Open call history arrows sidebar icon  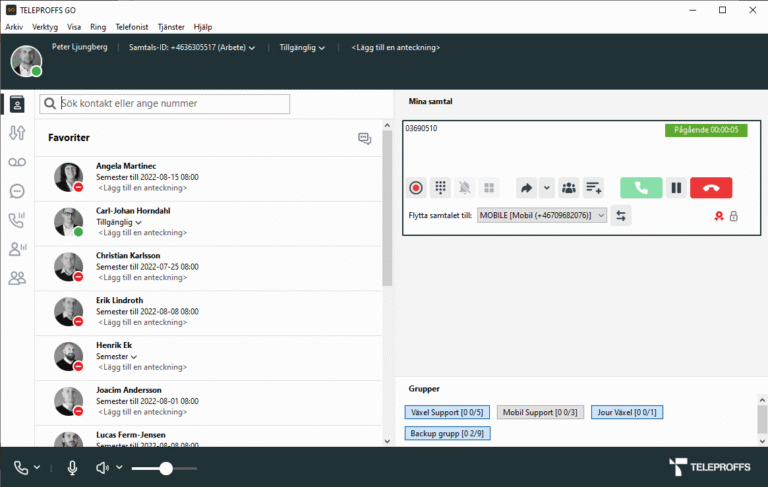point(17,133)
